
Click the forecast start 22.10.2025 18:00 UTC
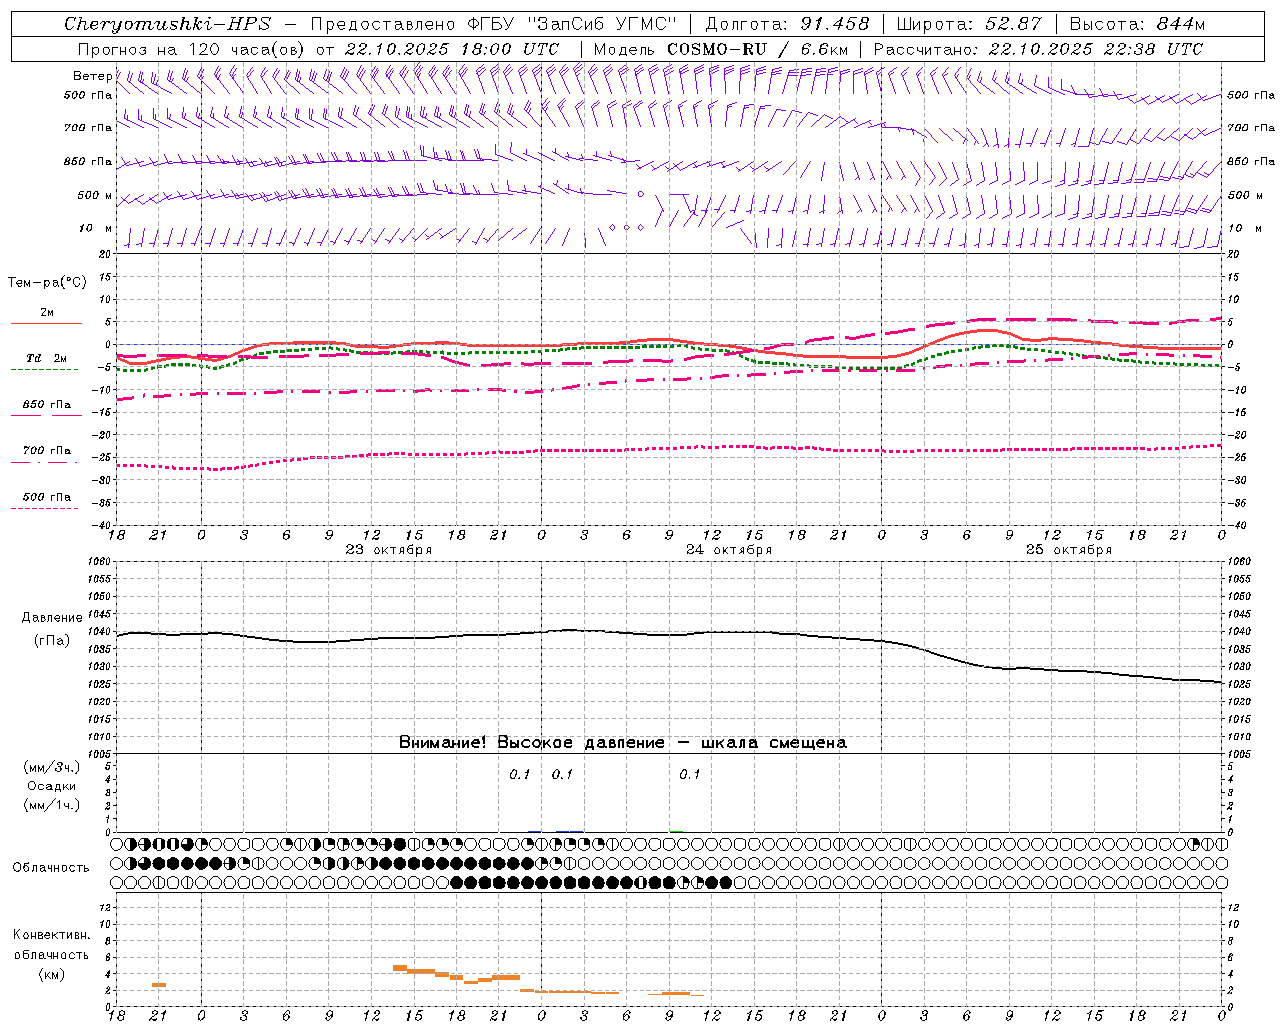pos(452,49)
